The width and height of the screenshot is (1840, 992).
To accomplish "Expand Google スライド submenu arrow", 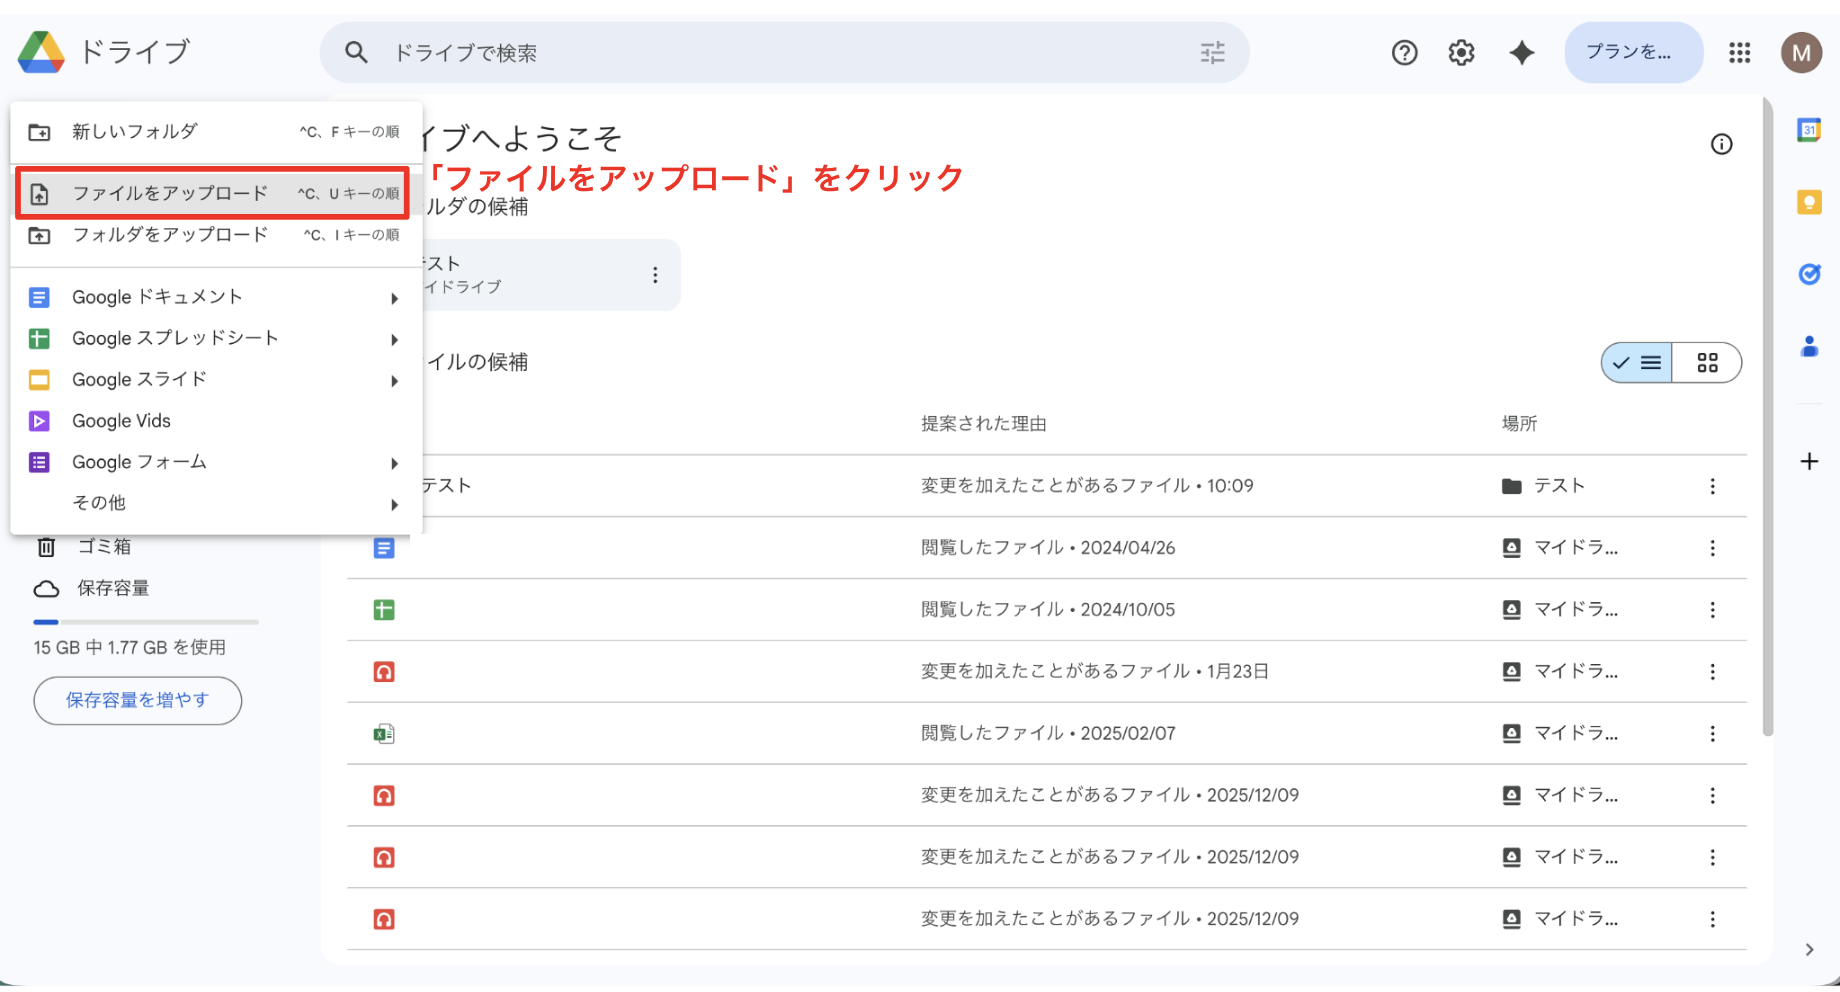I will click(x=395, y=381).
